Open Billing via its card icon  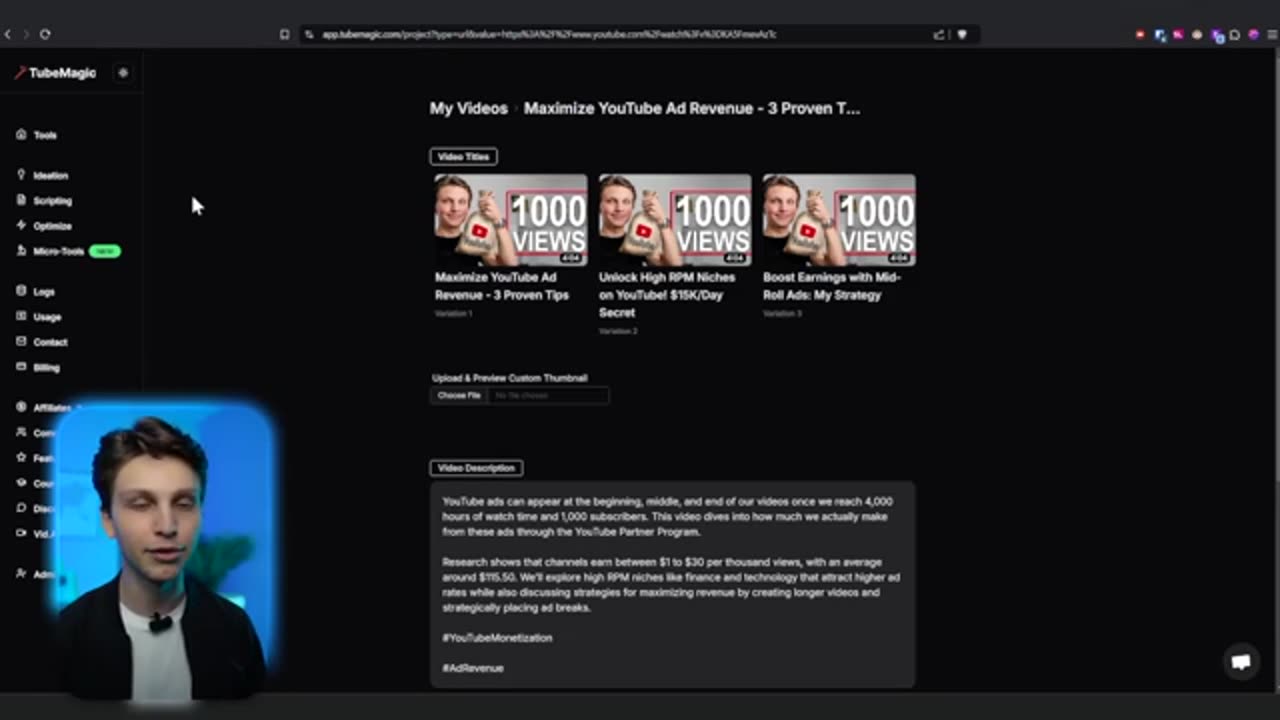[x=21, y=367]
